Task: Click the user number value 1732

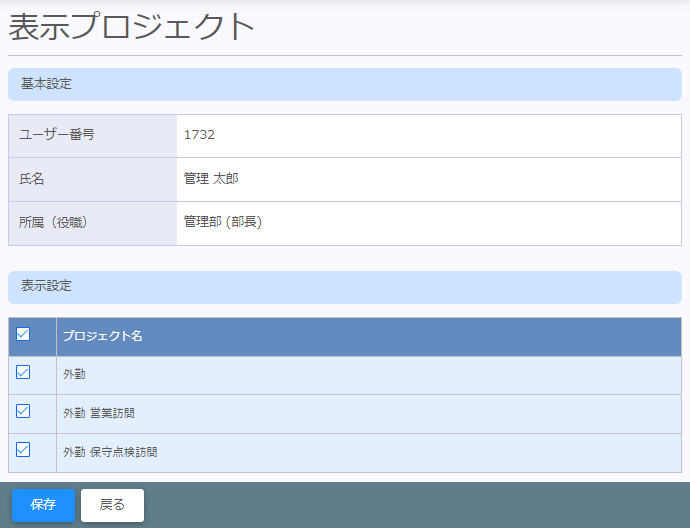Action: click(199, 135)
